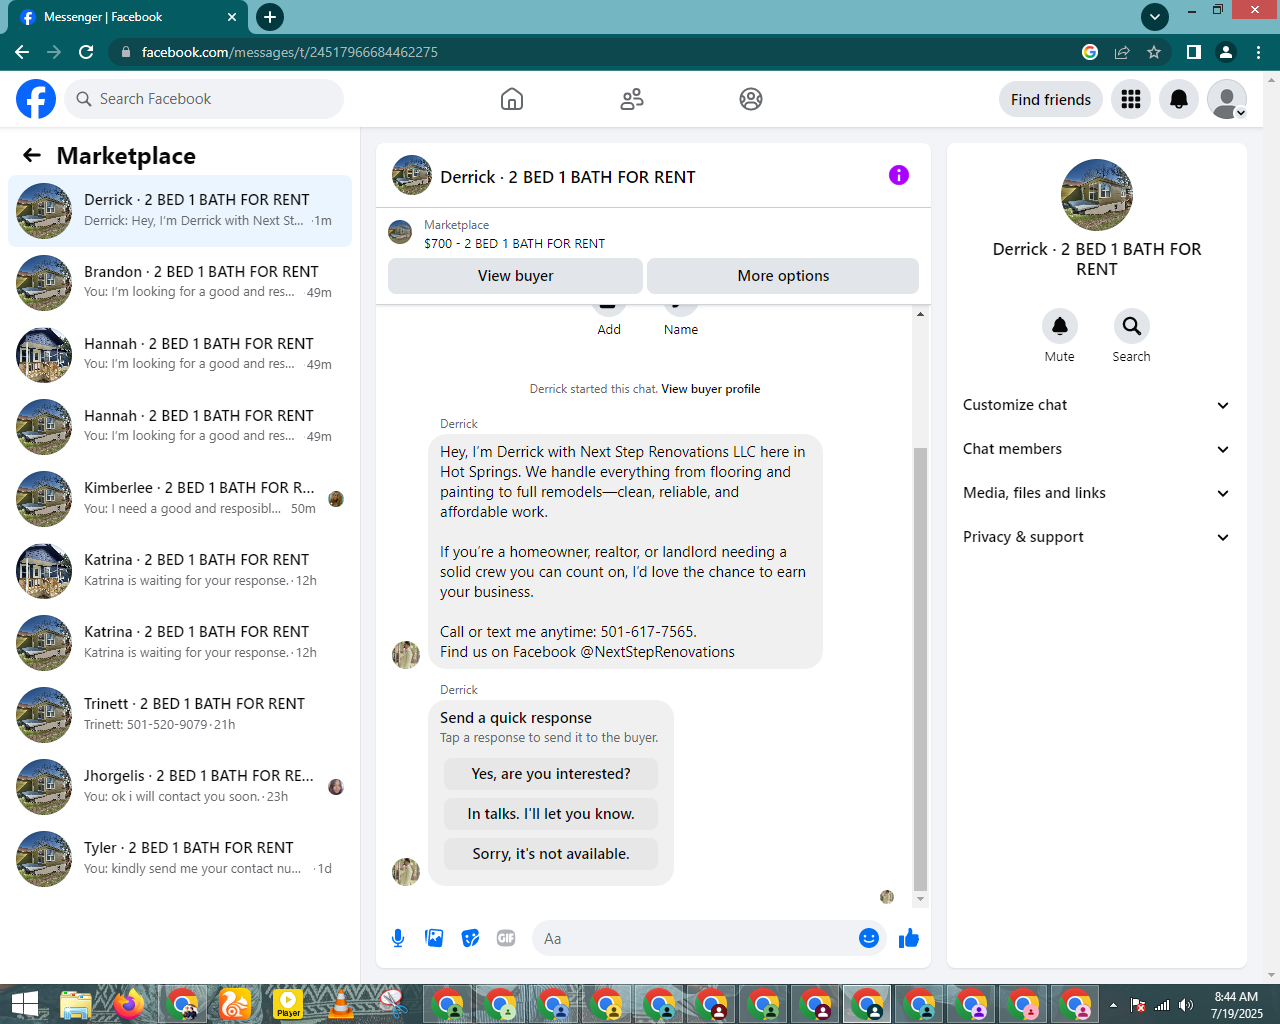Open the Groups icon in top navigation
1280x1024 pixels.
point(751,99)
